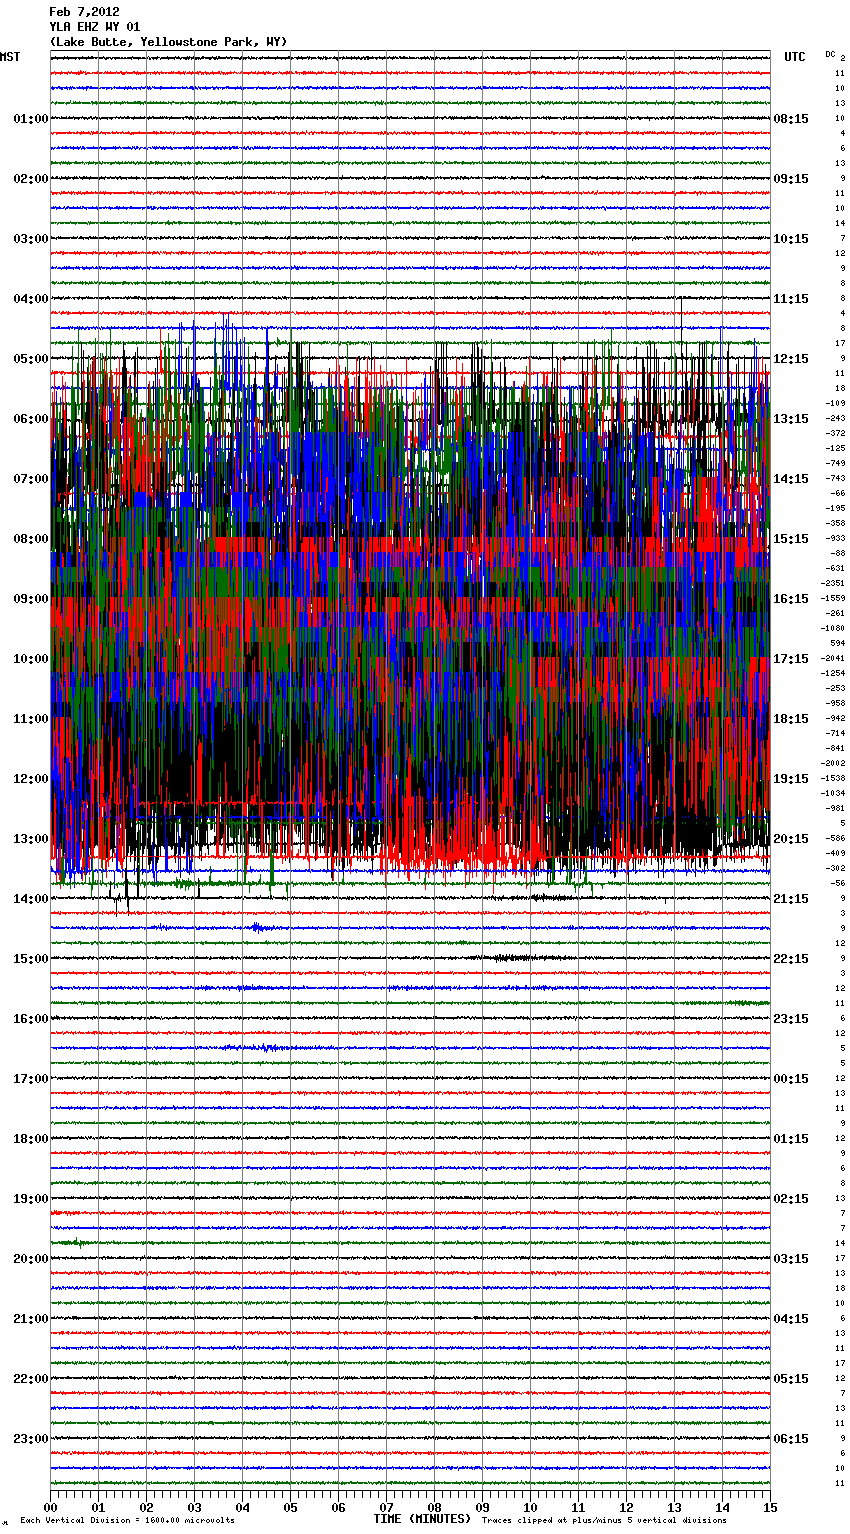Select the 03:00 MST hour label
The image size is (850, 1534).
31,239
